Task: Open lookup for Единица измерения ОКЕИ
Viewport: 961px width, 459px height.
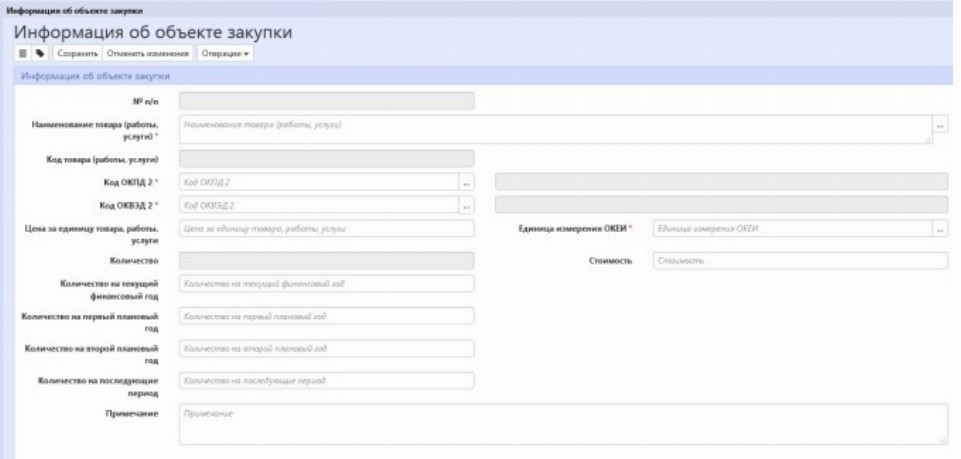Action: [940, 229]
